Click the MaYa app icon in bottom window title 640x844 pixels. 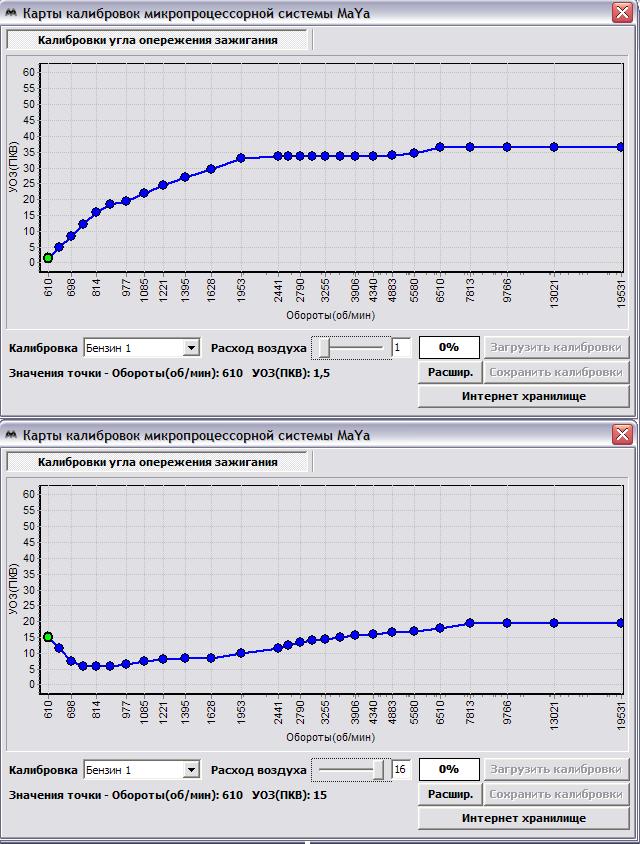click(x=11, y=436)
